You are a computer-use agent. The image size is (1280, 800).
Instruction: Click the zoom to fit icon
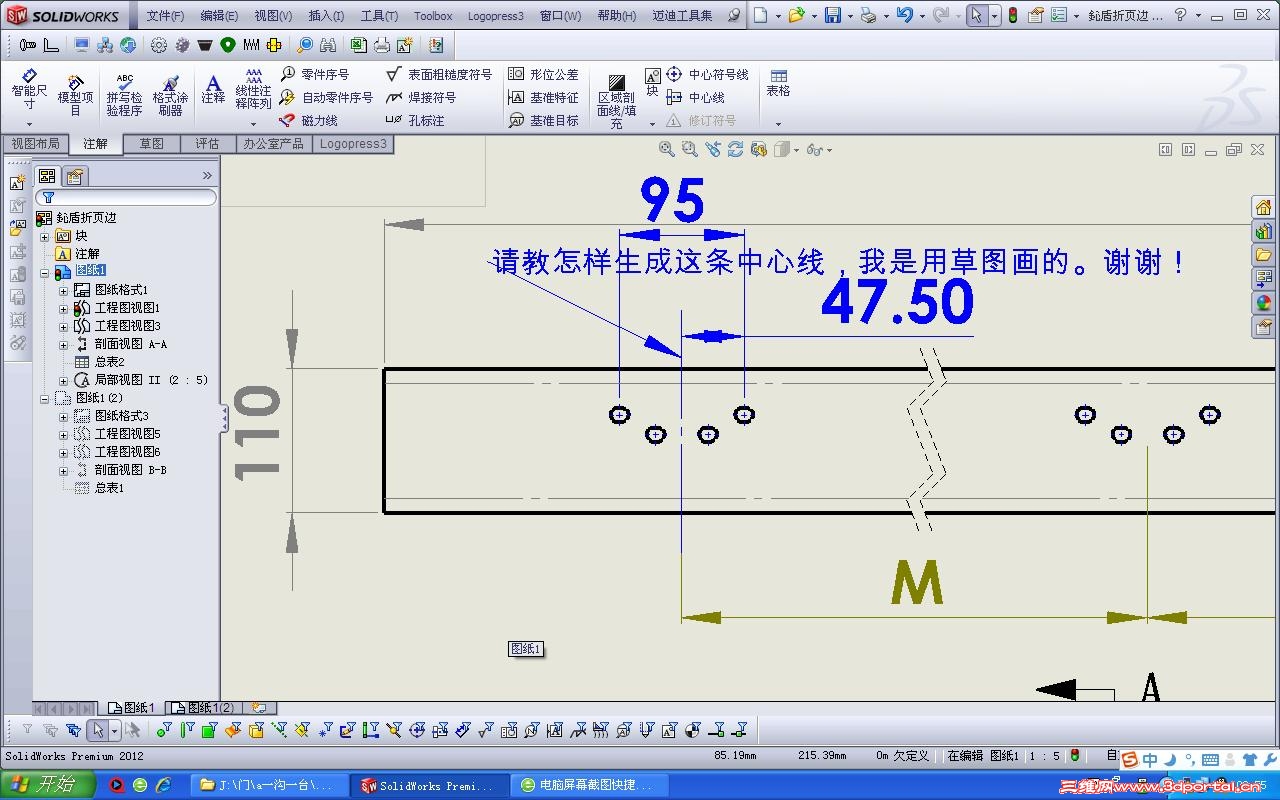pyautogui.click(x=667, y=149)
